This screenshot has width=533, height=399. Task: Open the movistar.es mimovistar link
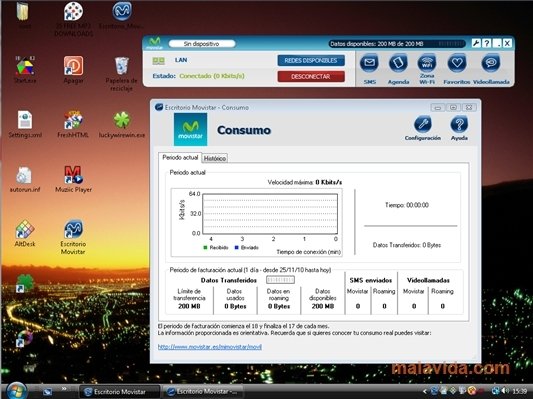pyautogui.click(x=210, y=347)
